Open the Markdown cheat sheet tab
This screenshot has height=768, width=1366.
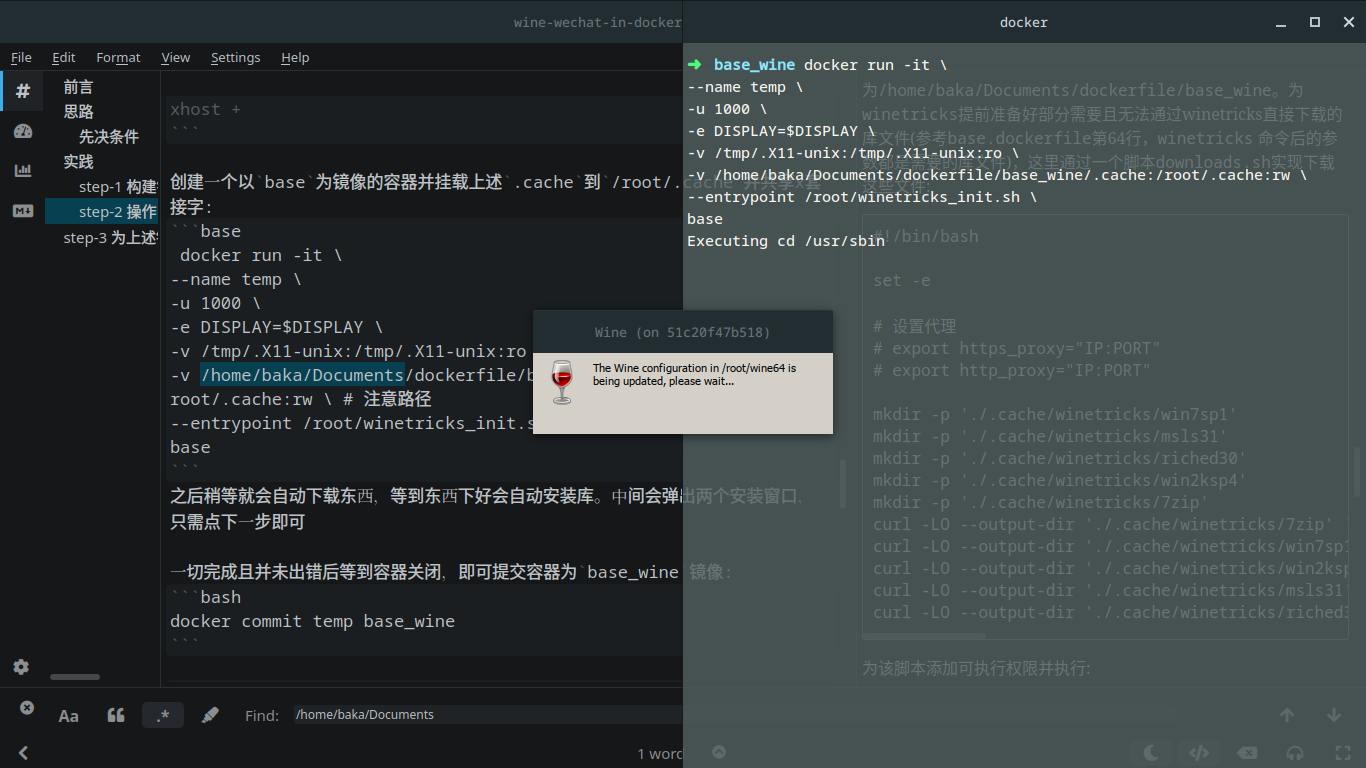click(x=22, y=211)
